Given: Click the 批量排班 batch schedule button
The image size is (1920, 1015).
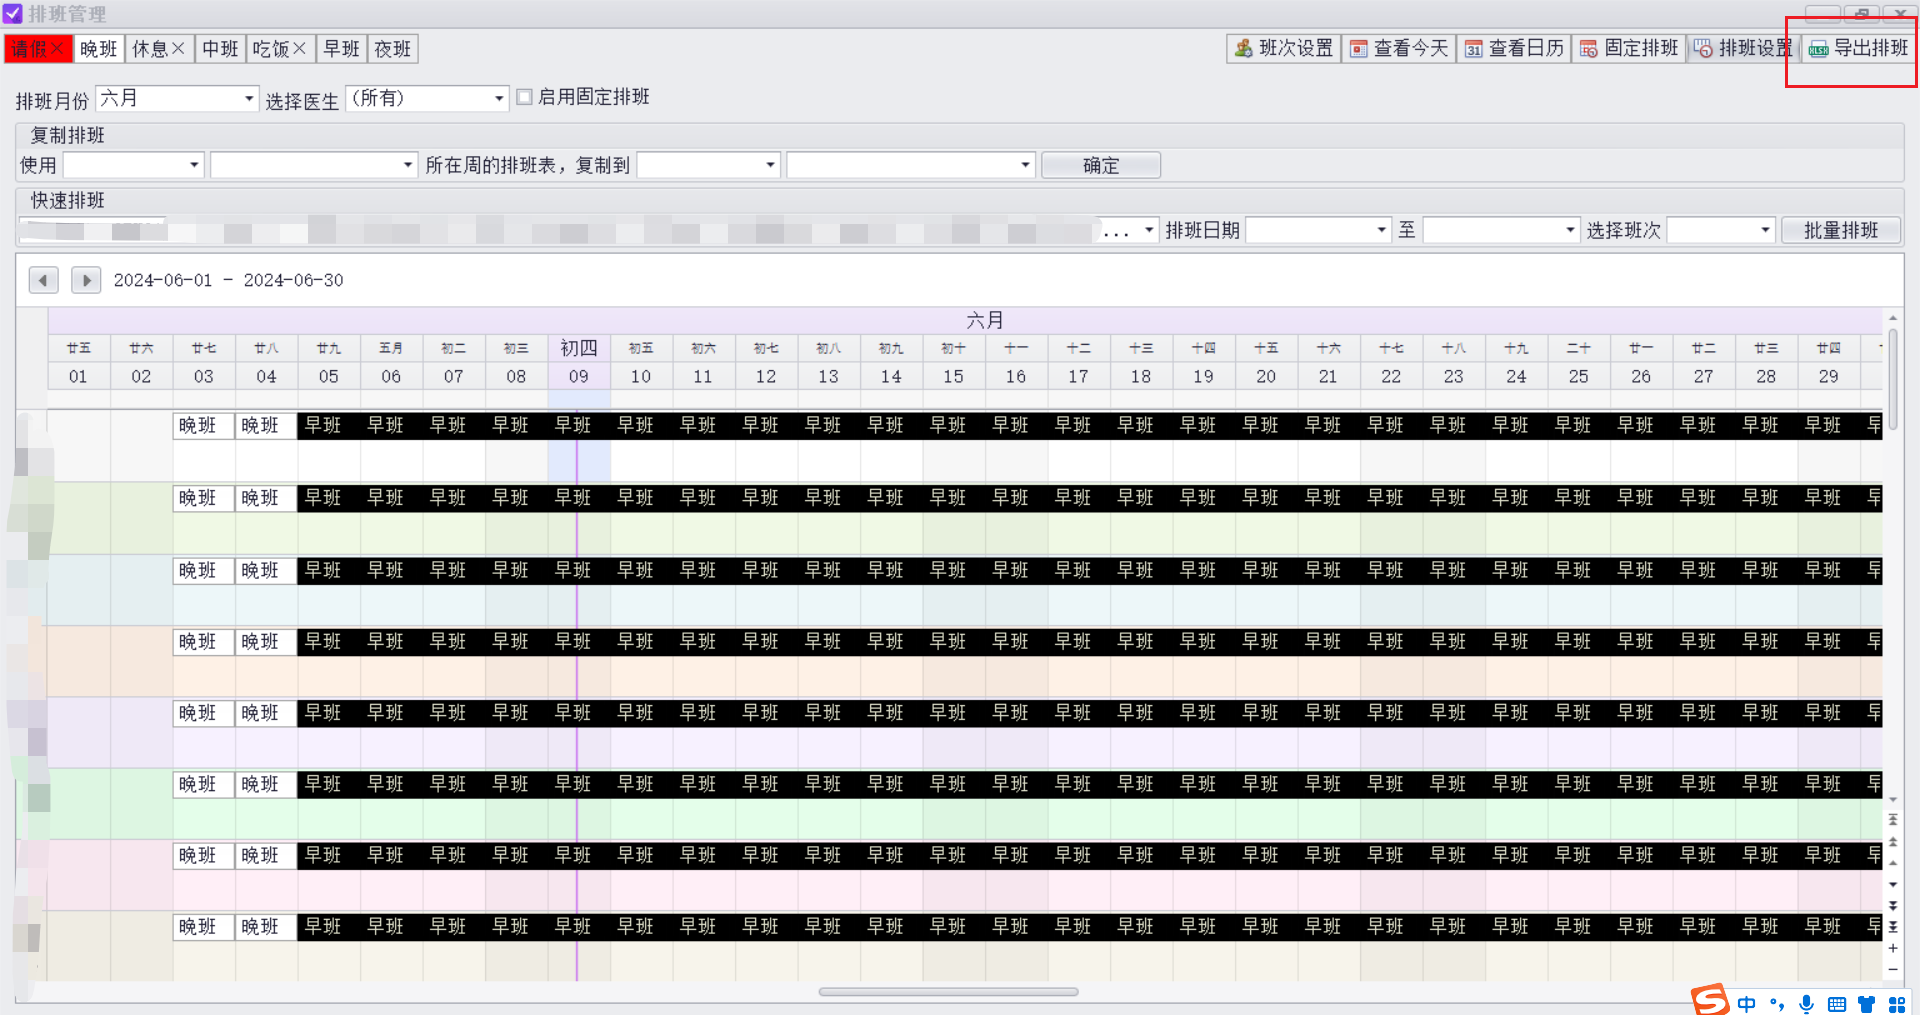Looking at the screenshot, I should click(1841, 230).
